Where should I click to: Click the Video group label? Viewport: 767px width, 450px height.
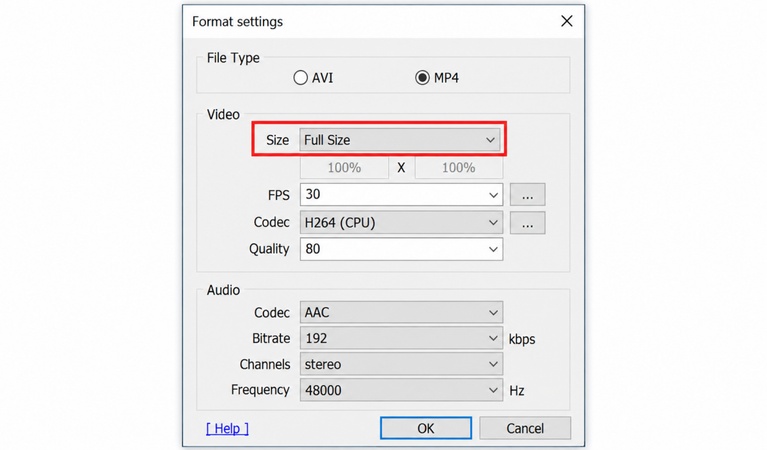223,114
